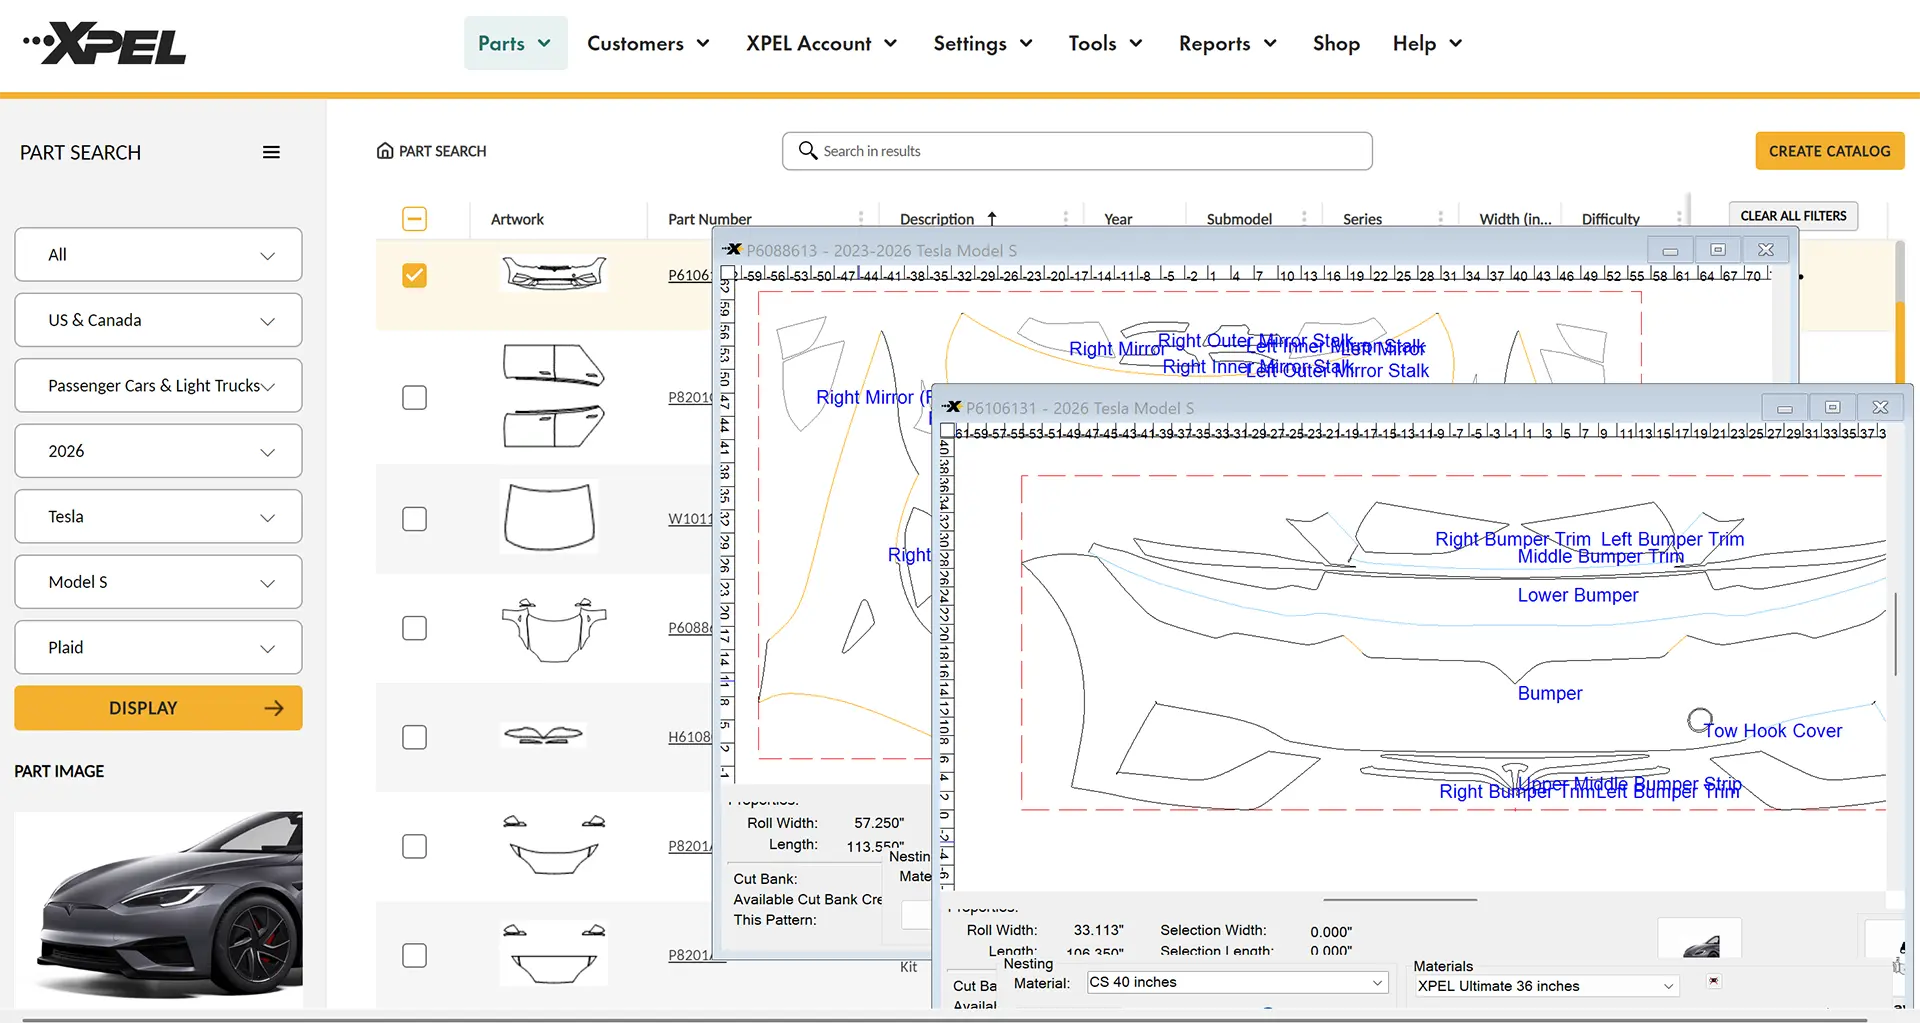Uncheck the selected P6106 bumper row checkbox
The width and height of the screenshot is (1920, 1023).
tap(414, 275)
